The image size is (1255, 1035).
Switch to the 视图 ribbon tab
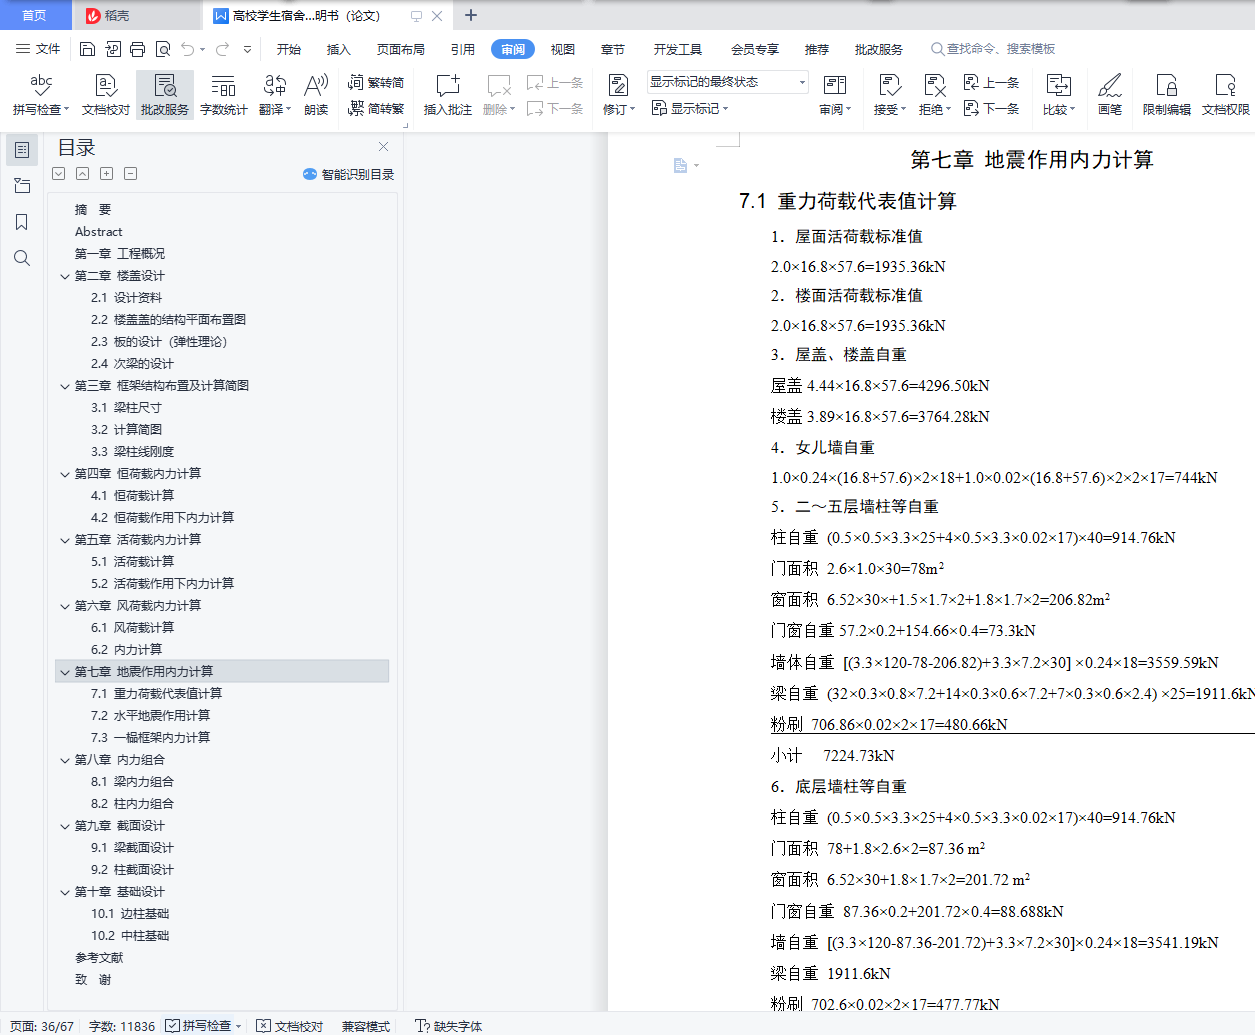coord(563,49)
